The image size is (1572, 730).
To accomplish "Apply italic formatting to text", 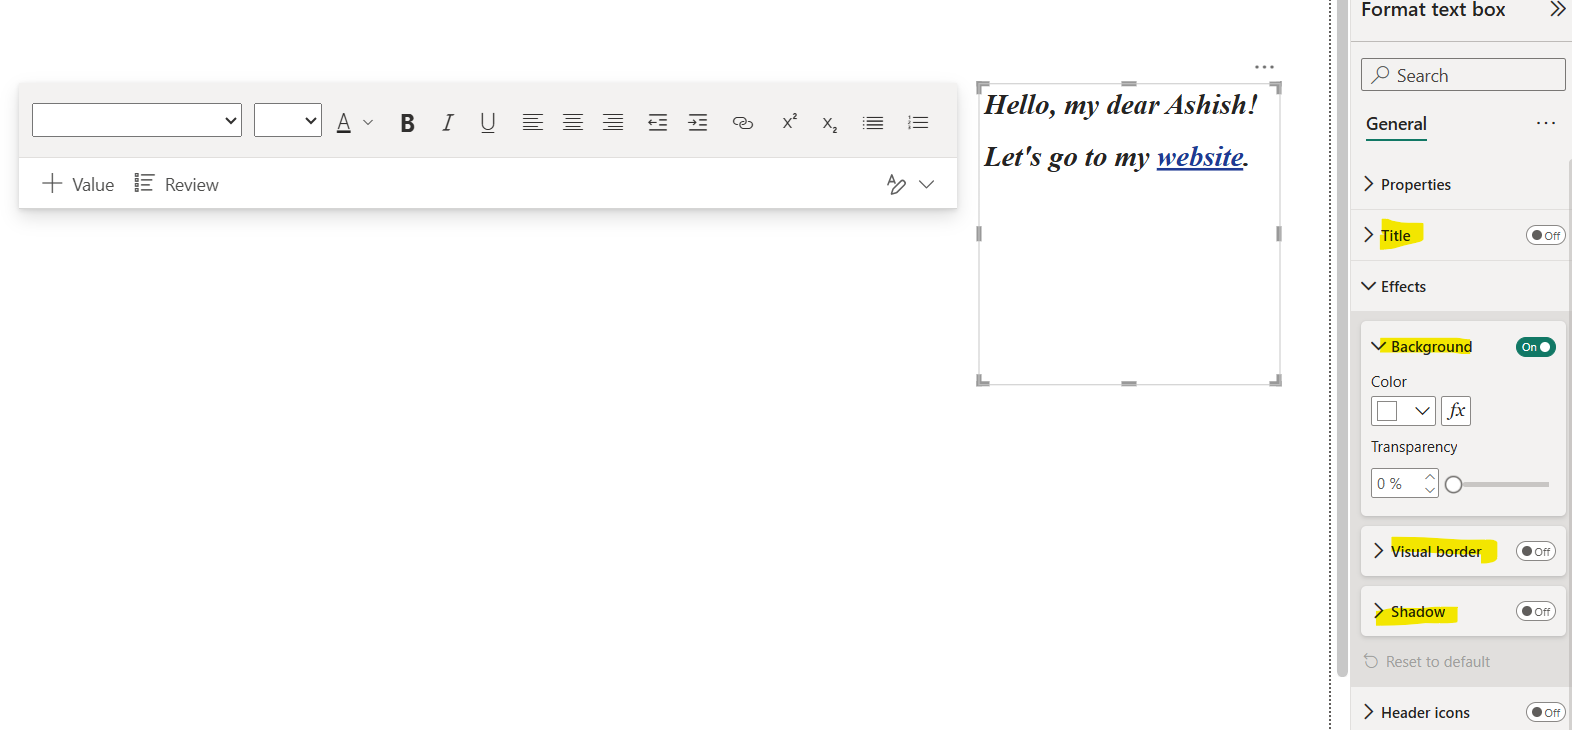I will tap(447, 123).
